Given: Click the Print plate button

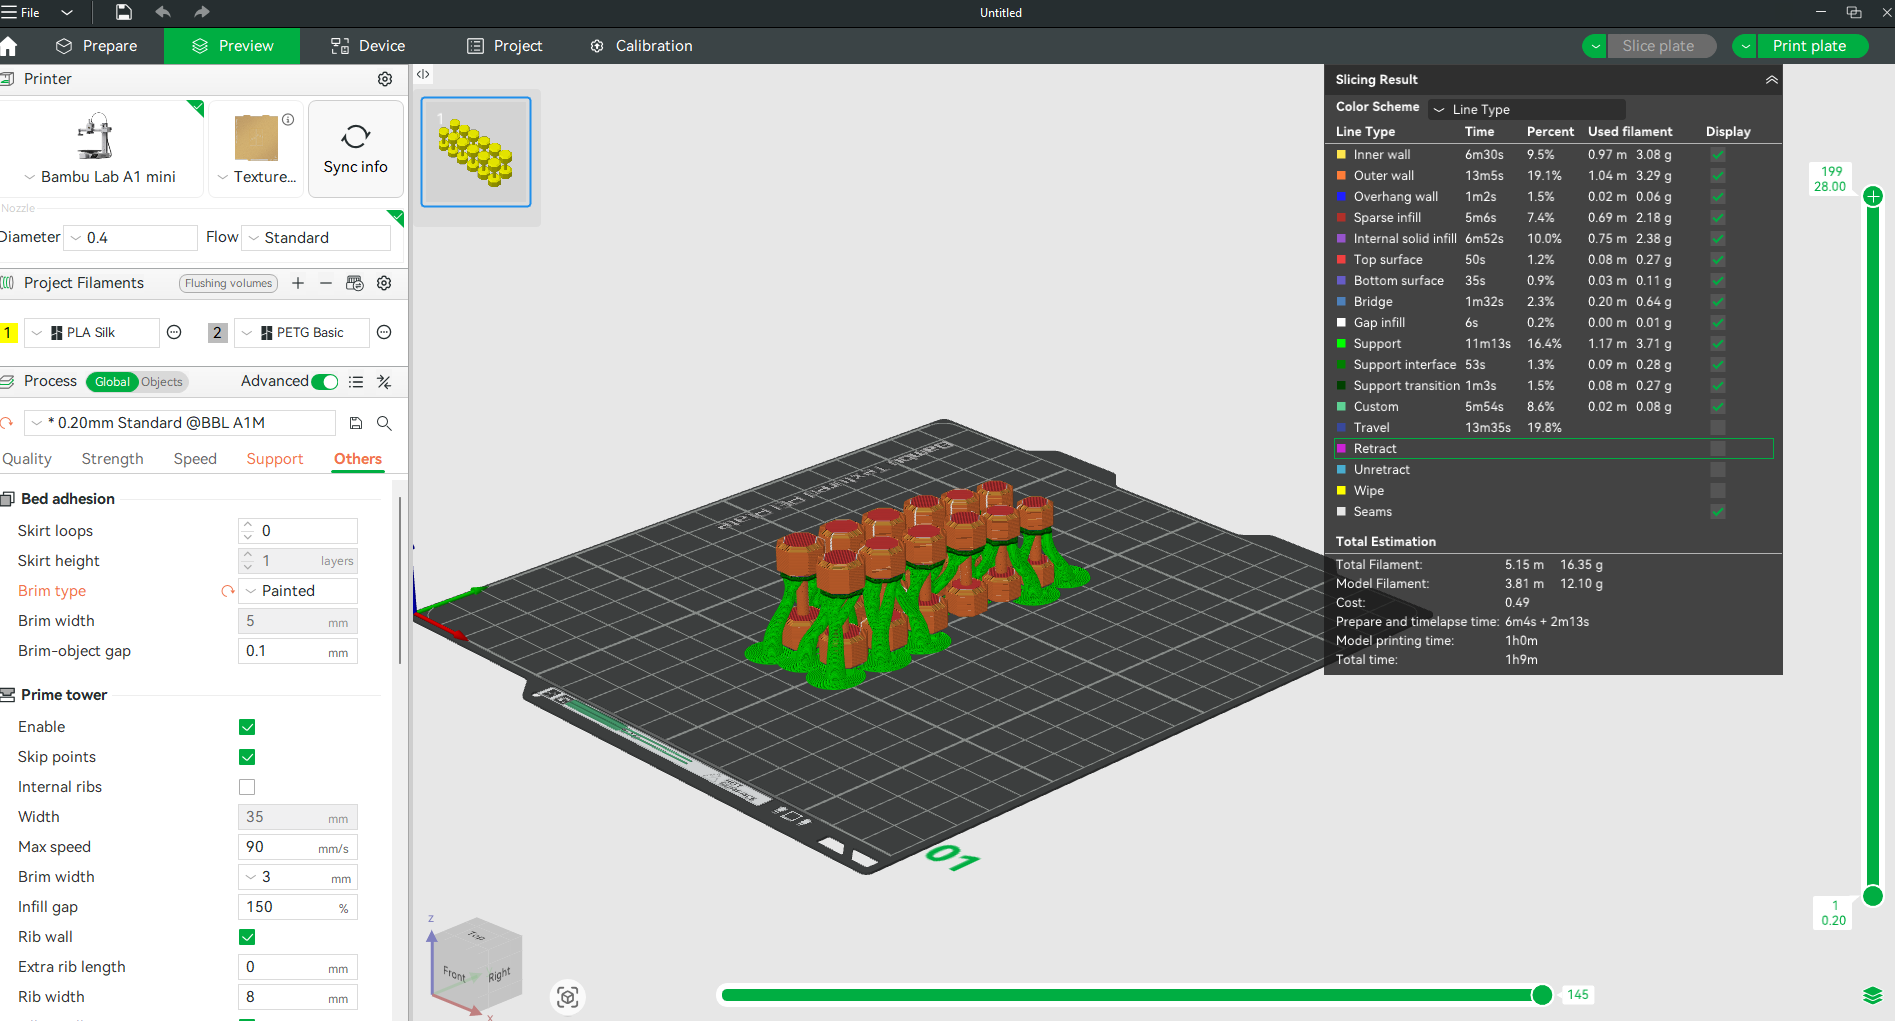Looking at the screenshot, I should [1808, 46].
